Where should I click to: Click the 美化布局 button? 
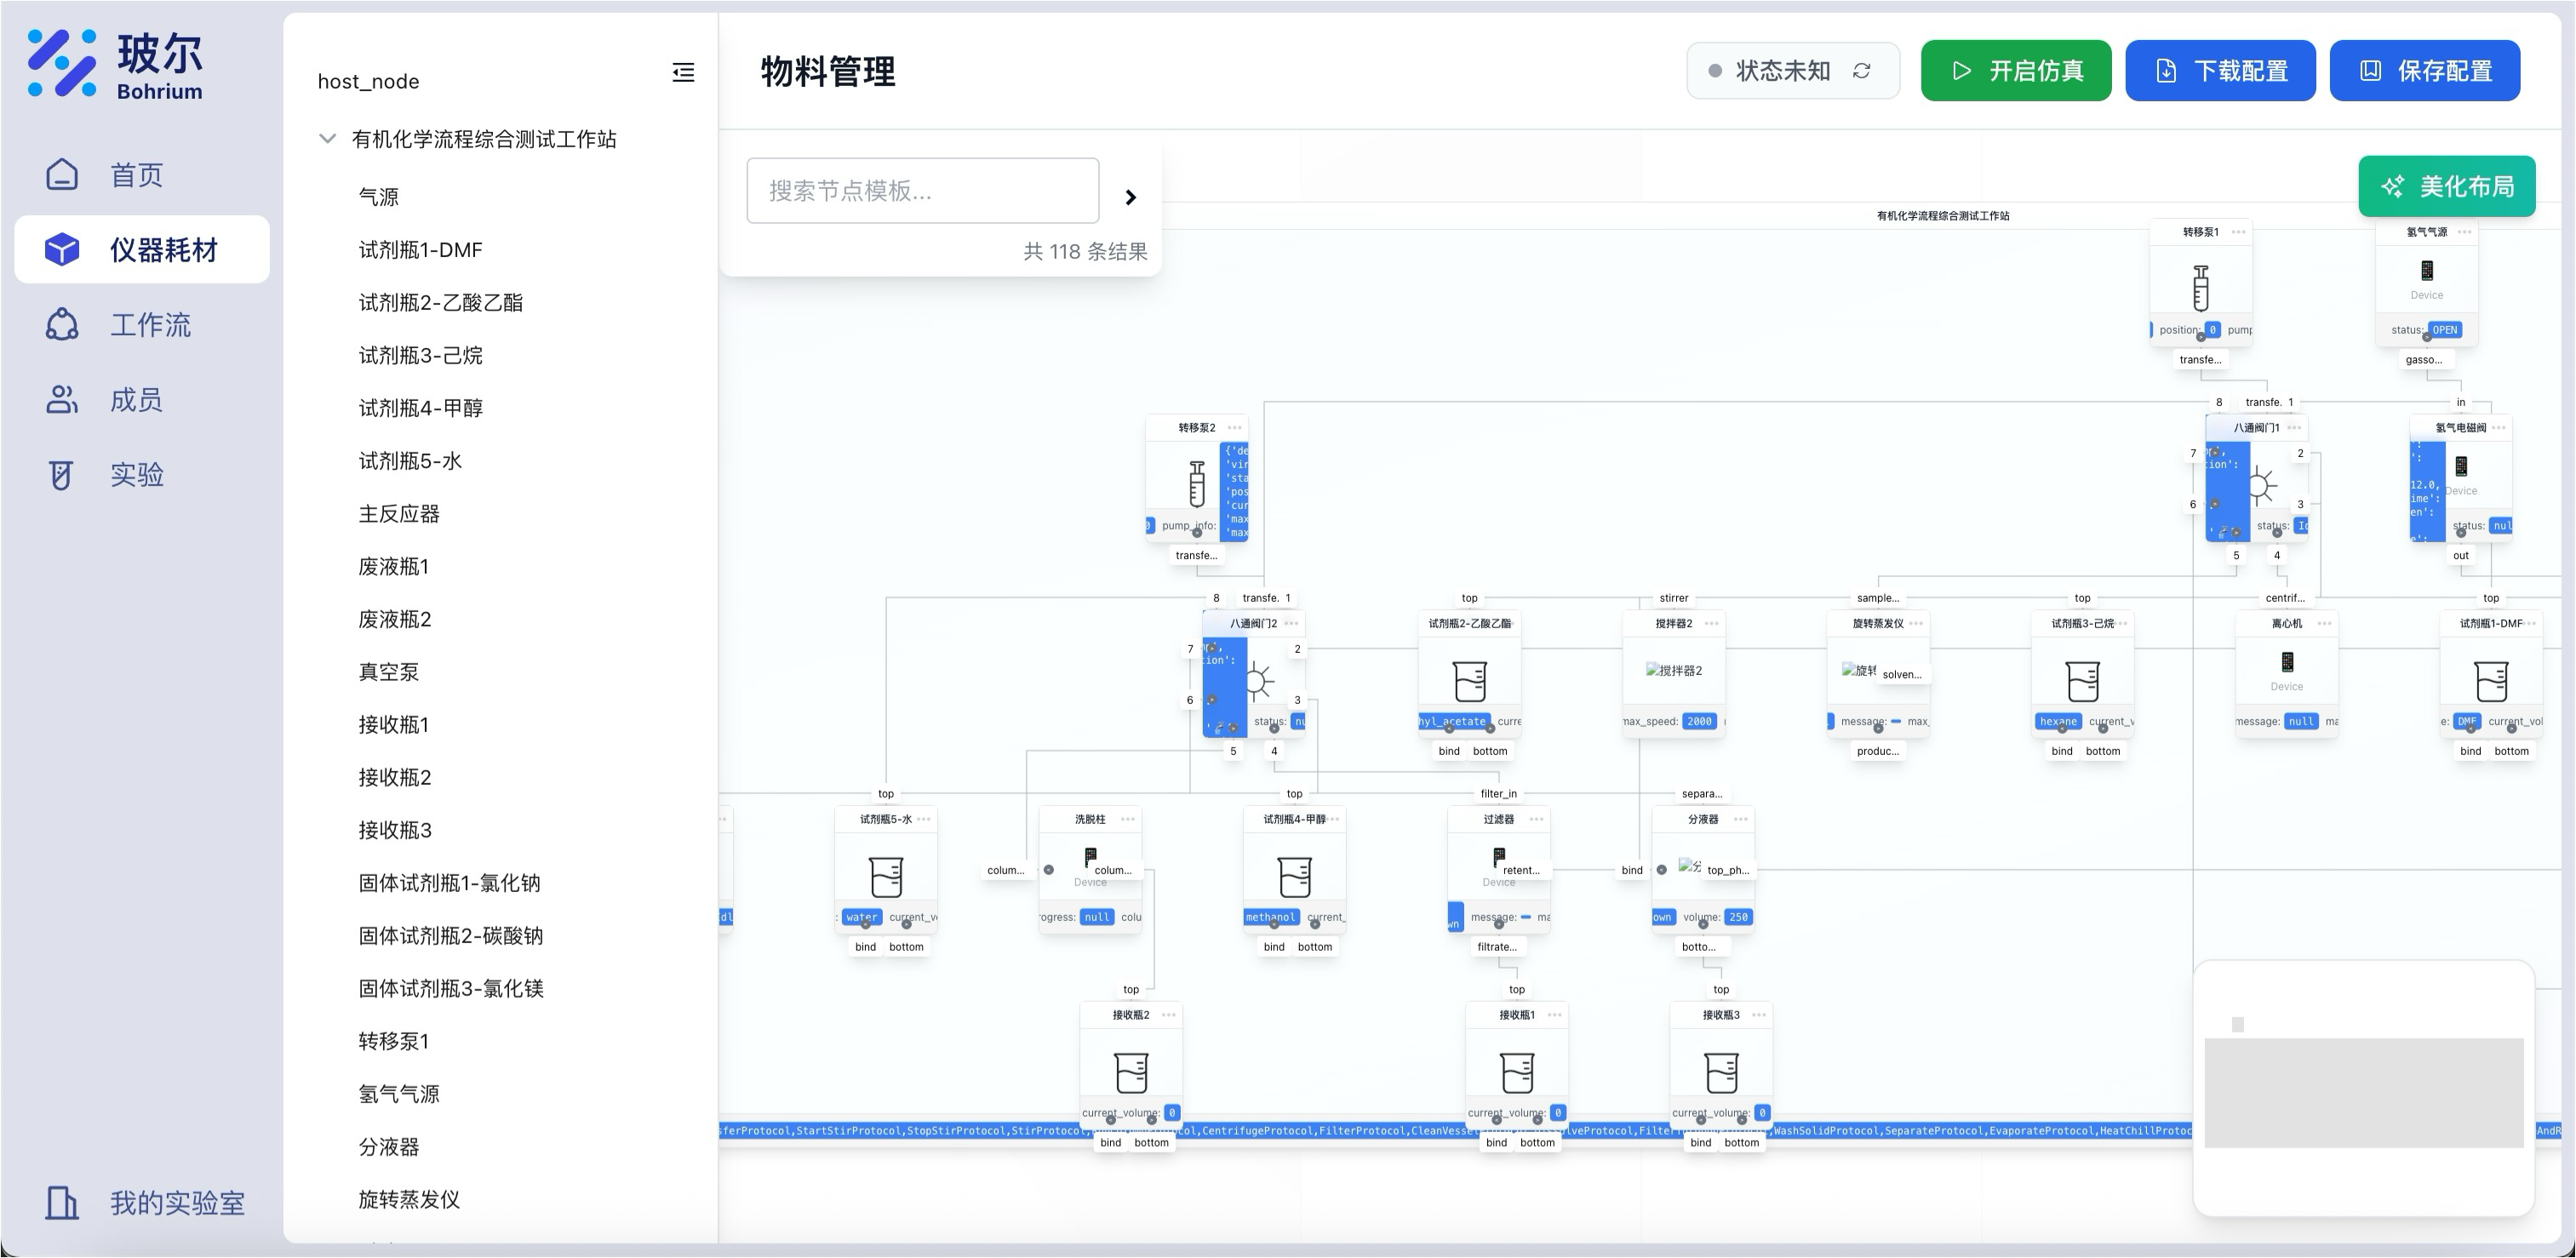(x=2446, y=186)
